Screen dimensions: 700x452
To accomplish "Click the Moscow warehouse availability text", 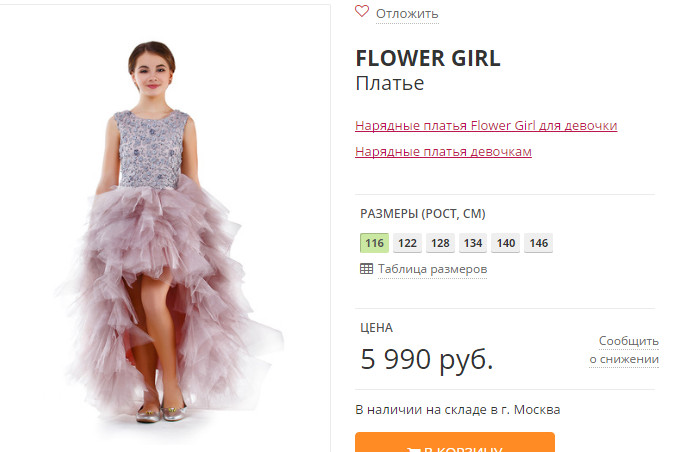I will 458,410.
